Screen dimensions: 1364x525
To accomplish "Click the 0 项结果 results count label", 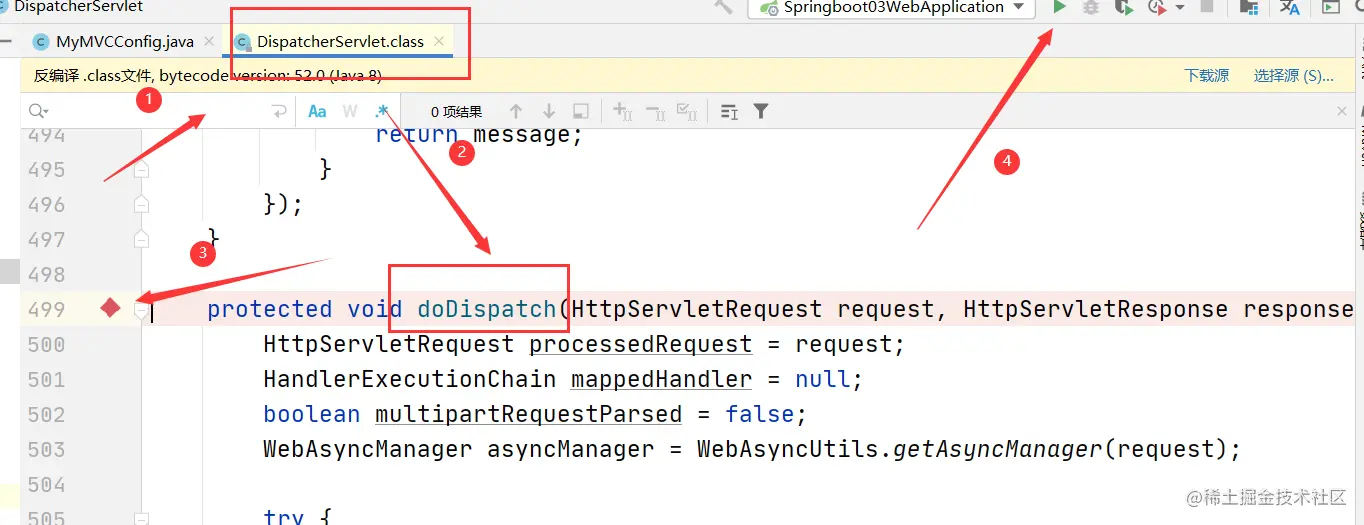I will (x=457, y=112).
